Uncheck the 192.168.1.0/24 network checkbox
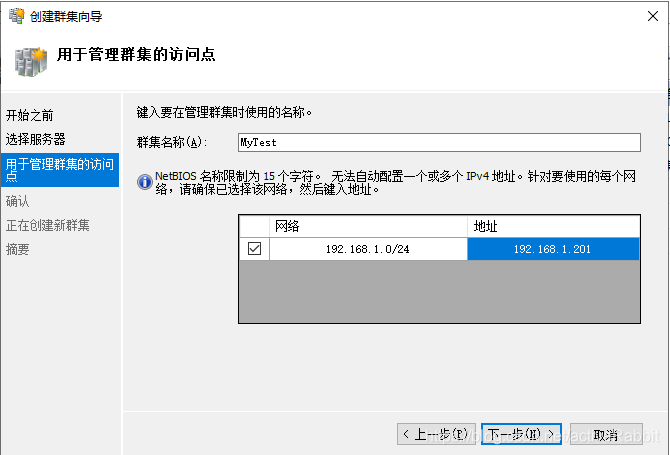 (x=254, y=248)
